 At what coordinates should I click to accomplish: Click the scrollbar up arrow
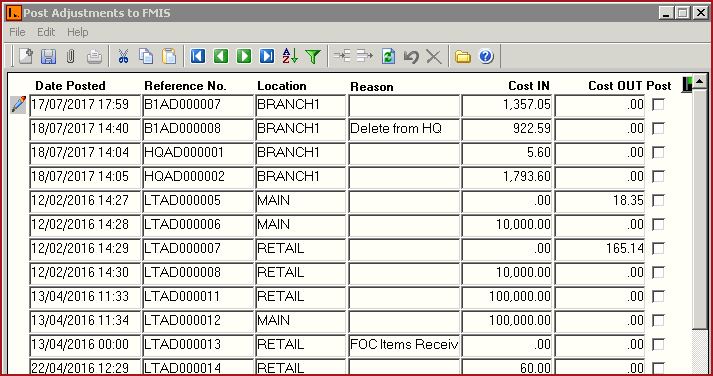[699, 81]
